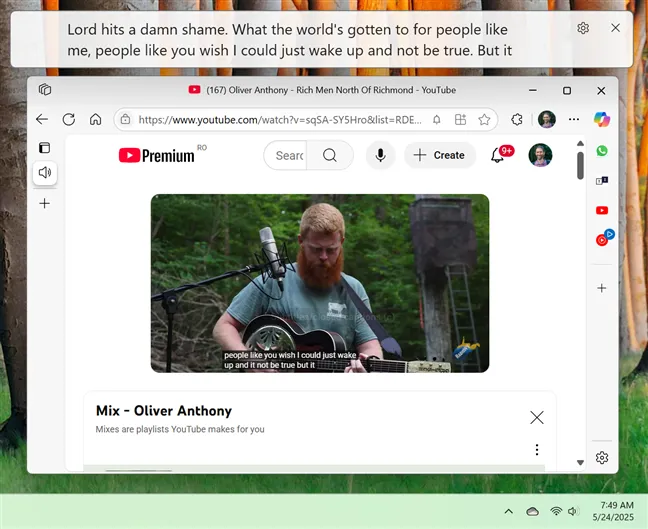Search with your voice microphone
This screenshot has height=529, width=648.
pyautogui.click(x=381, y=155)
